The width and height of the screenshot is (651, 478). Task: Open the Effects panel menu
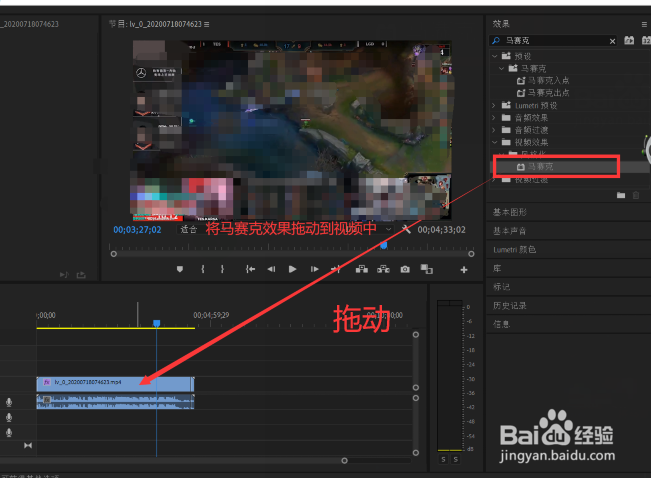tap(644, 24)
